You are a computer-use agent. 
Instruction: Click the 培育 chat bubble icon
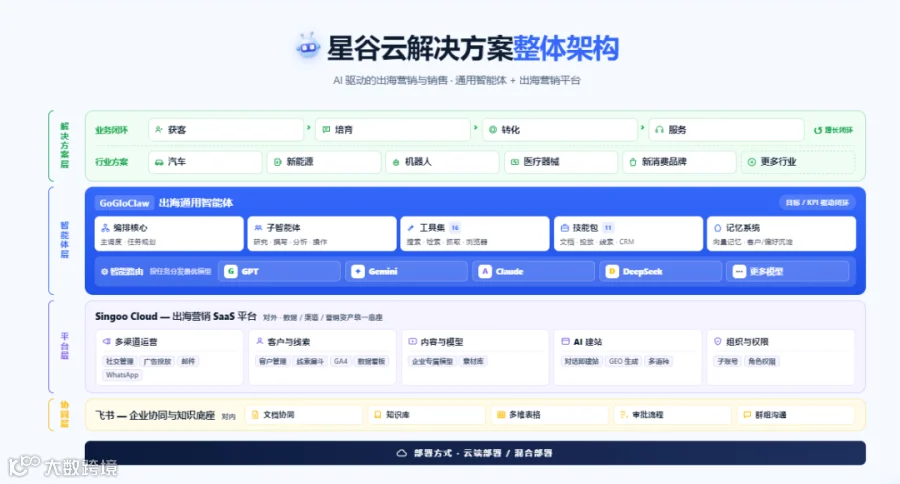[326, 130]
